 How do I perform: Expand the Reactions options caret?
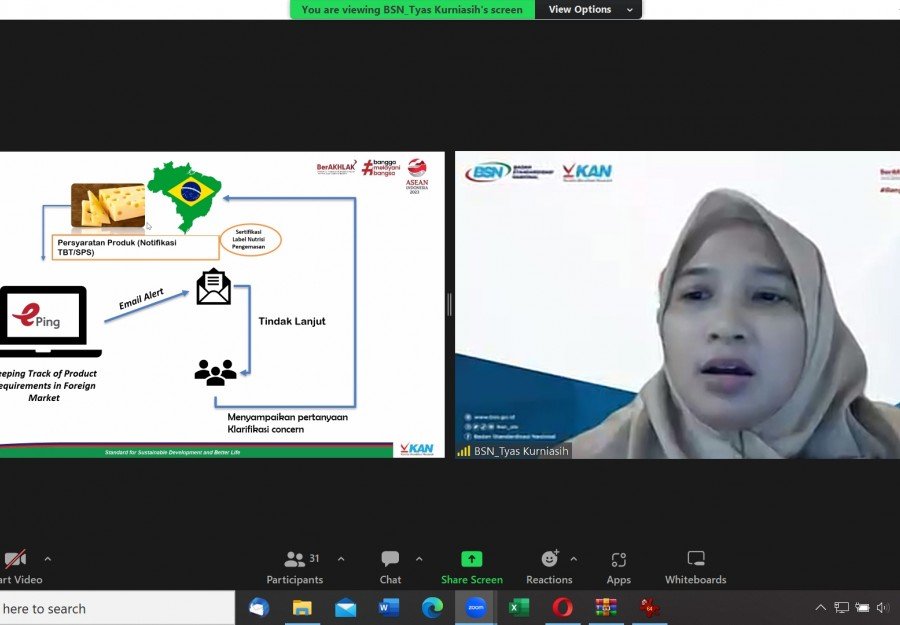point(573,559)
